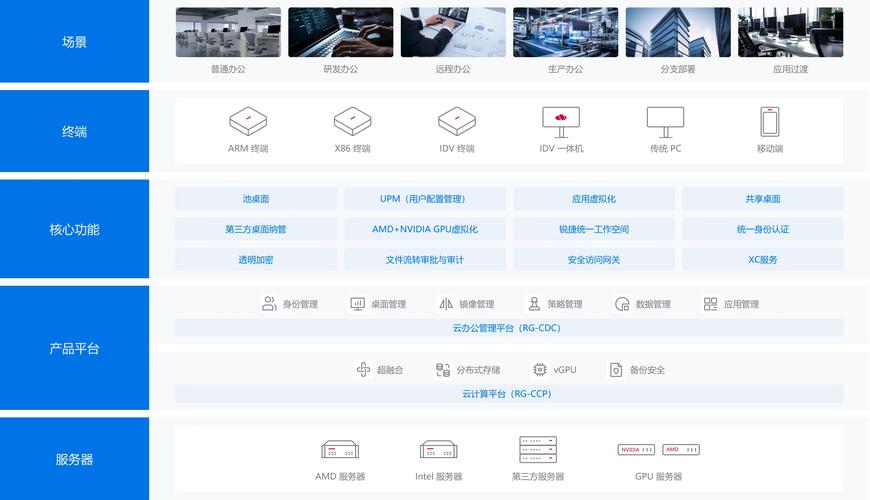The width and height of the screenshot is (870, 500).
Task: Click the 锐捷统一工作空间 button
Action: coord(594,229)
